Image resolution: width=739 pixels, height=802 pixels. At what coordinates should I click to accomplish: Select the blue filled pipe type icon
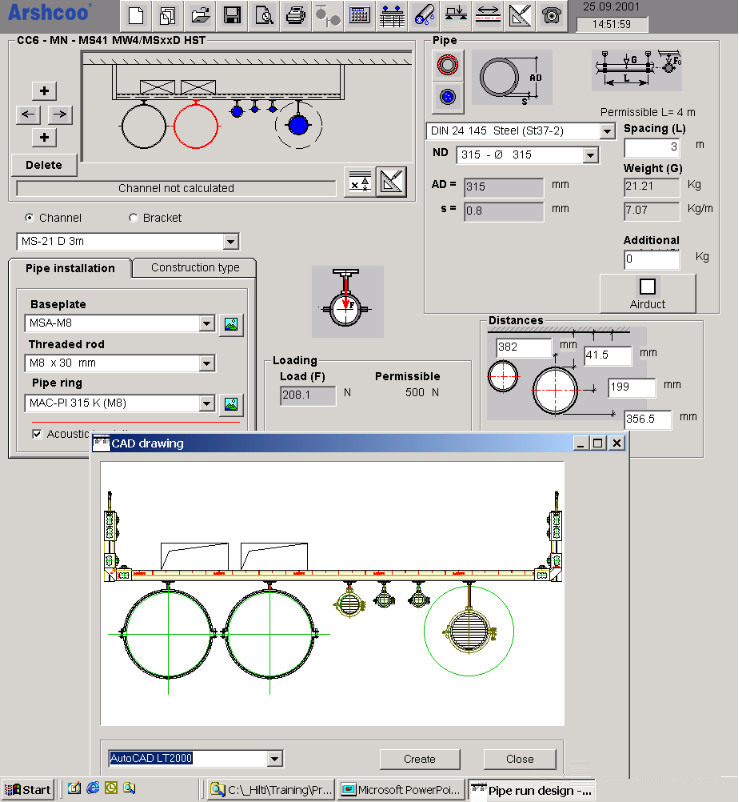(447, 97)
